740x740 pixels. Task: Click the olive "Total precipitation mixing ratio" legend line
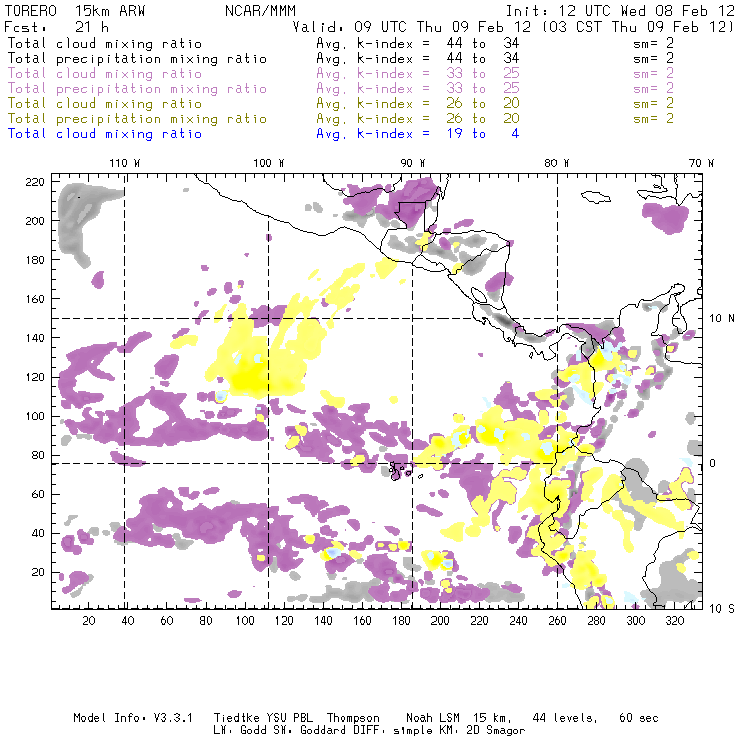click(x=137, y=118)
